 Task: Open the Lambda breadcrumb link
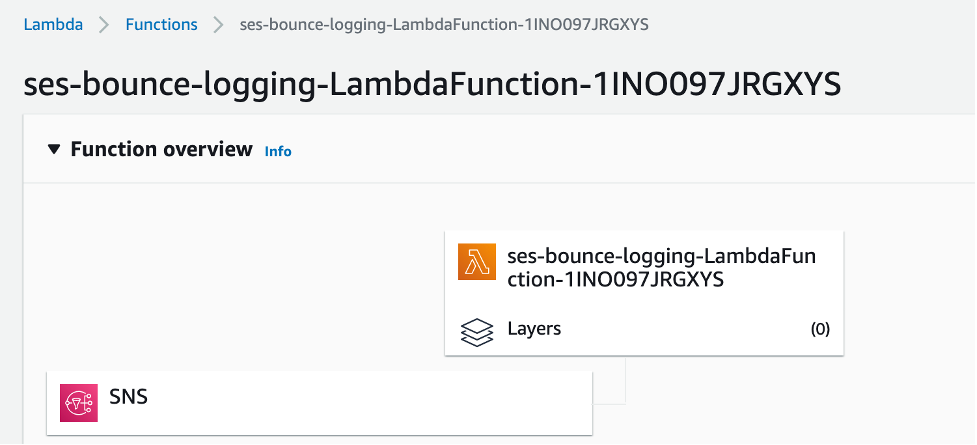[53, 25]
